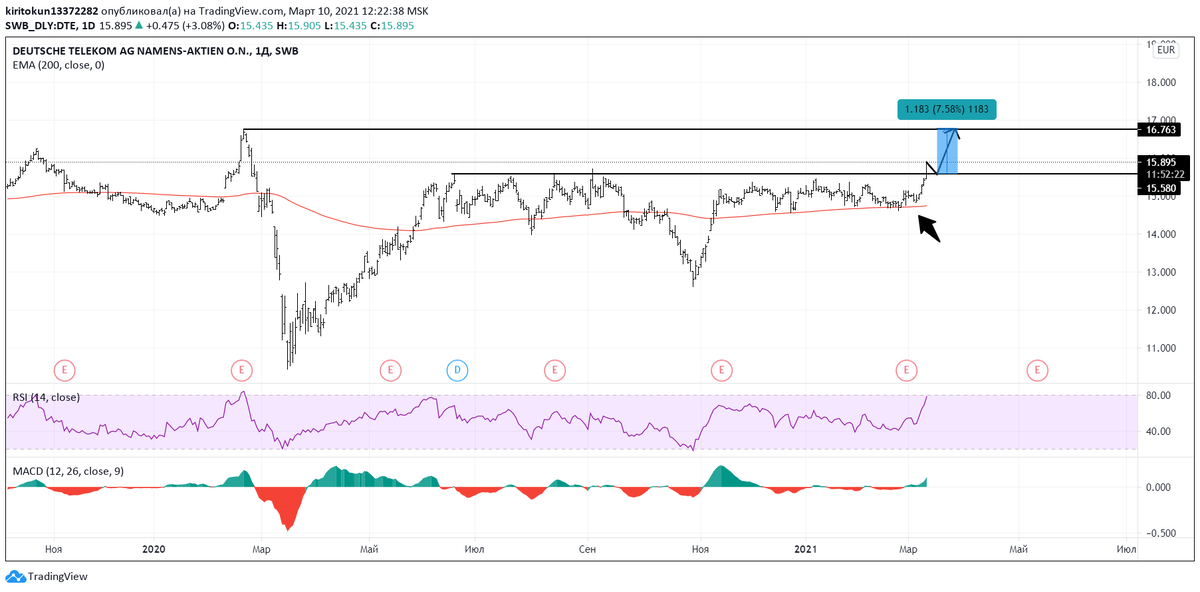Click the TradingView logo at bottom left
Screen dimensions: 1200x592
coord(47,576)
